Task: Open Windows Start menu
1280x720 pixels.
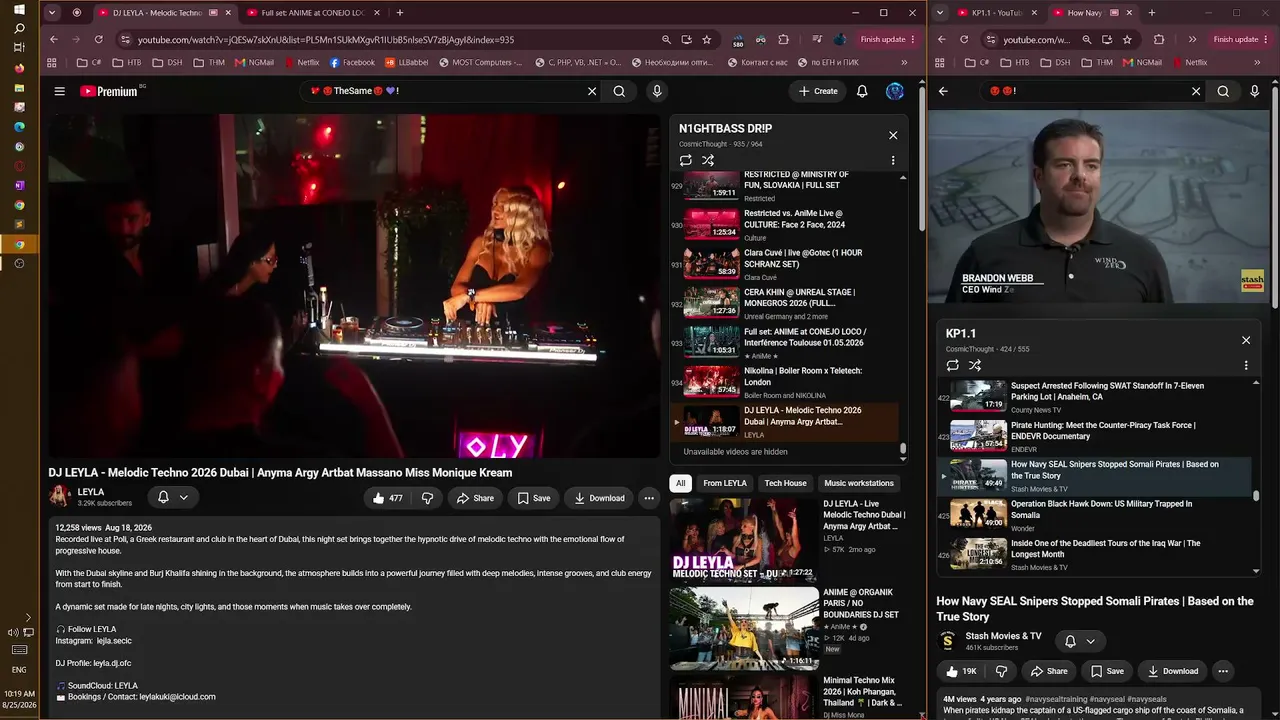Action: pyautogui.click(x=19, y=9)
